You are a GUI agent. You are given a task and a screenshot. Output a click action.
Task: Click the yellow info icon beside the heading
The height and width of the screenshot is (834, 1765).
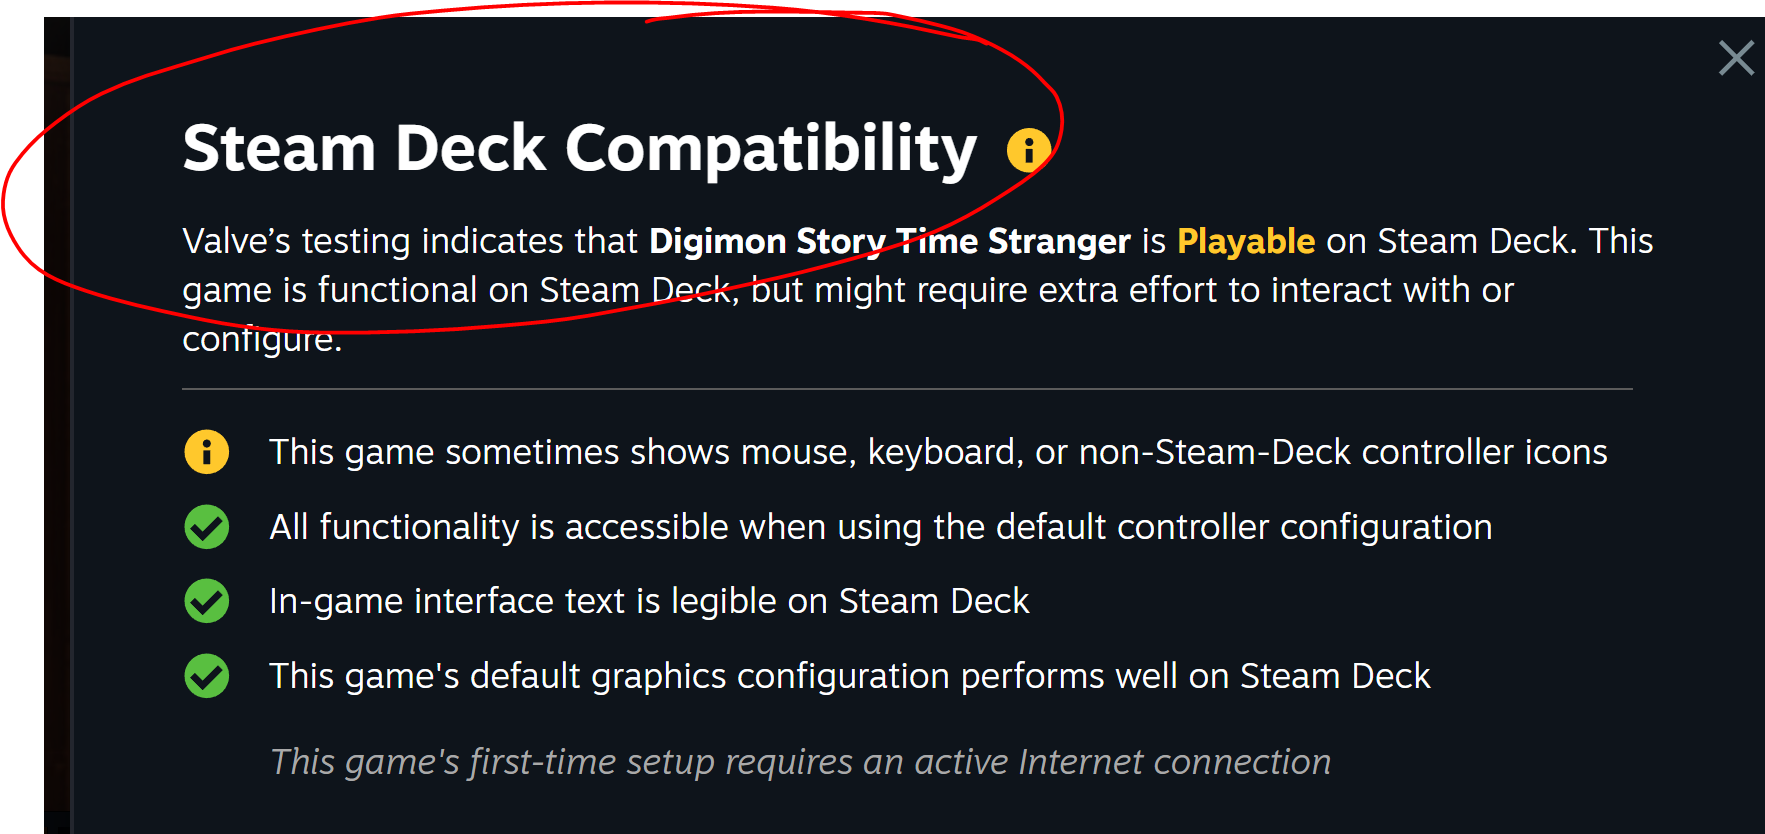point(1028,150)
